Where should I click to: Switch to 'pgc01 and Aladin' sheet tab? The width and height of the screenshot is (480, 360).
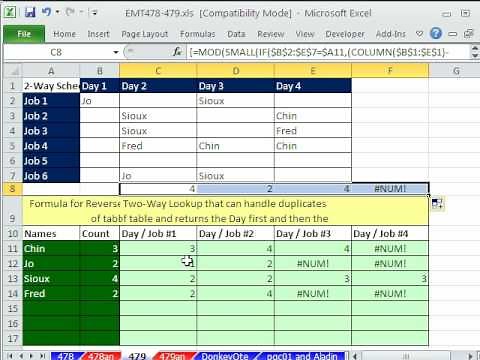302,356
